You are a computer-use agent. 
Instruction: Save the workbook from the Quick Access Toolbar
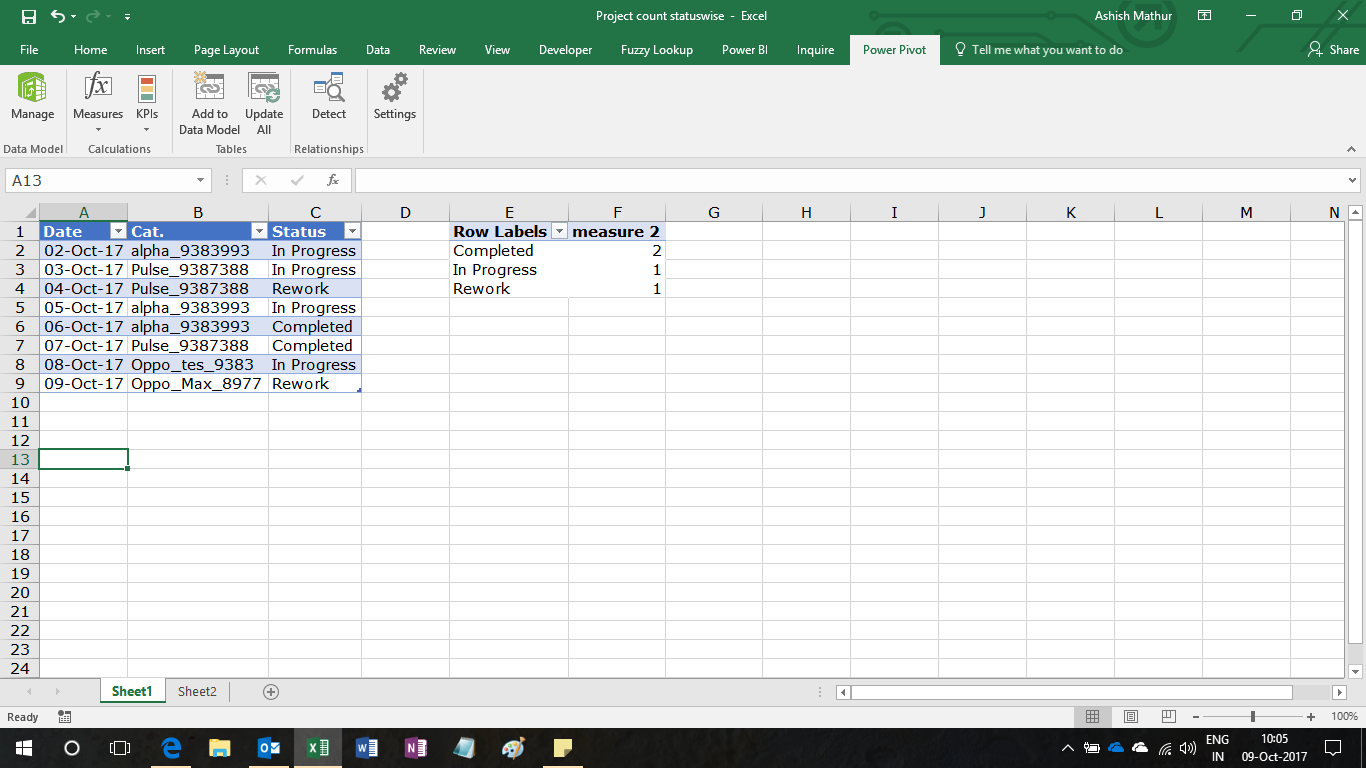click(x=29, y=16)
